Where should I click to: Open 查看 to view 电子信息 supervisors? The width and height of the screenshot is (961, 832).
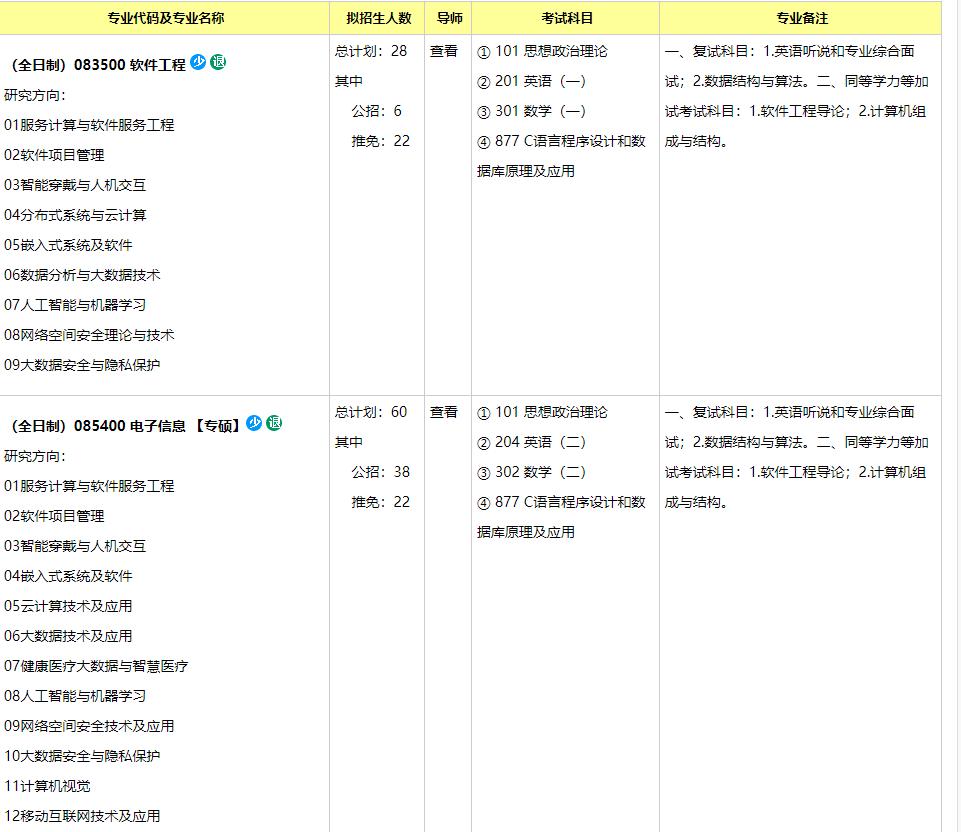click(x=444, y=411)
